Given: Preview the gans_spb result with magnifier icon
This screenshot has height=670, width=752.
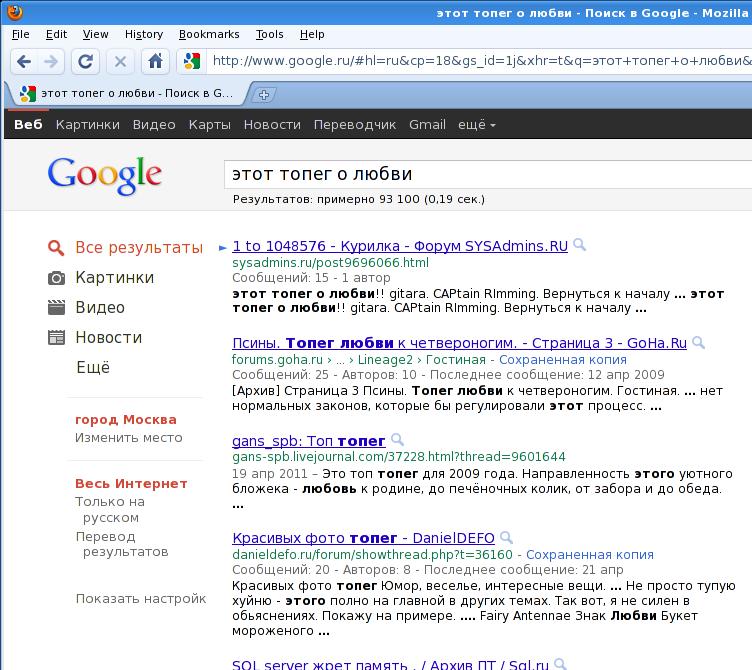Looking at the screenshot, I should click(x=397, y=440).
